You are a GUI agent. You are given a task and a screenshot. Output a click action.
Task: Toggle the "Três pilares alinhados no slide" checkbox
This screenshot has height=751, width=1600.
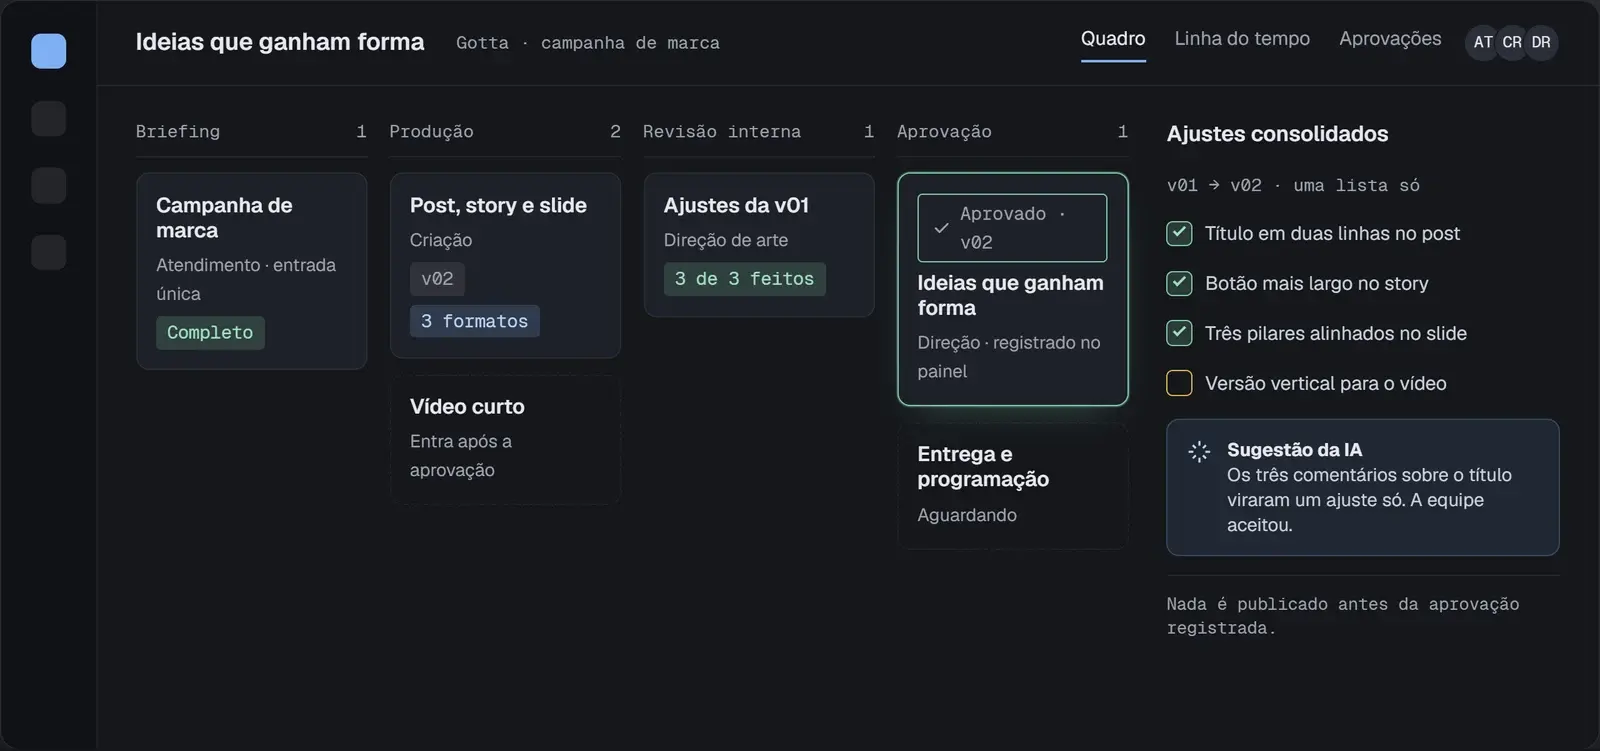(1179, 333)
